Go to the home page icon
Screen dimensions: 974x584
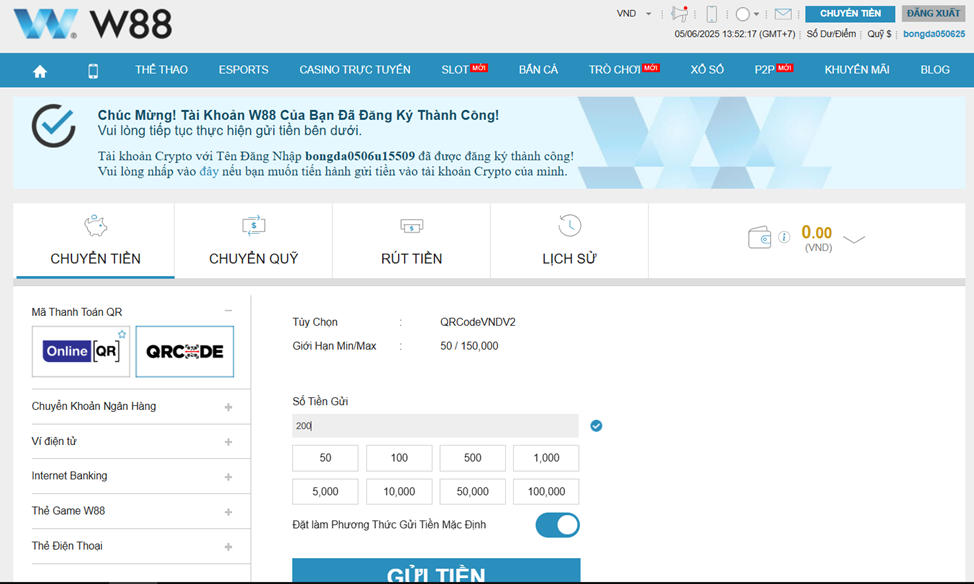40,71
